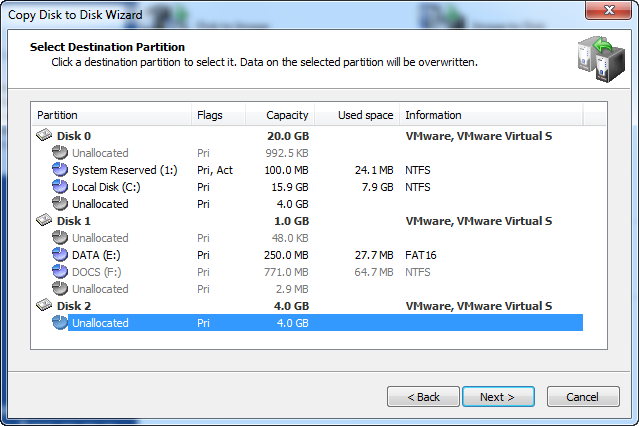Click the Copy Disk to Disk Wizard title
639x426 pixels.
coord(75,15)
